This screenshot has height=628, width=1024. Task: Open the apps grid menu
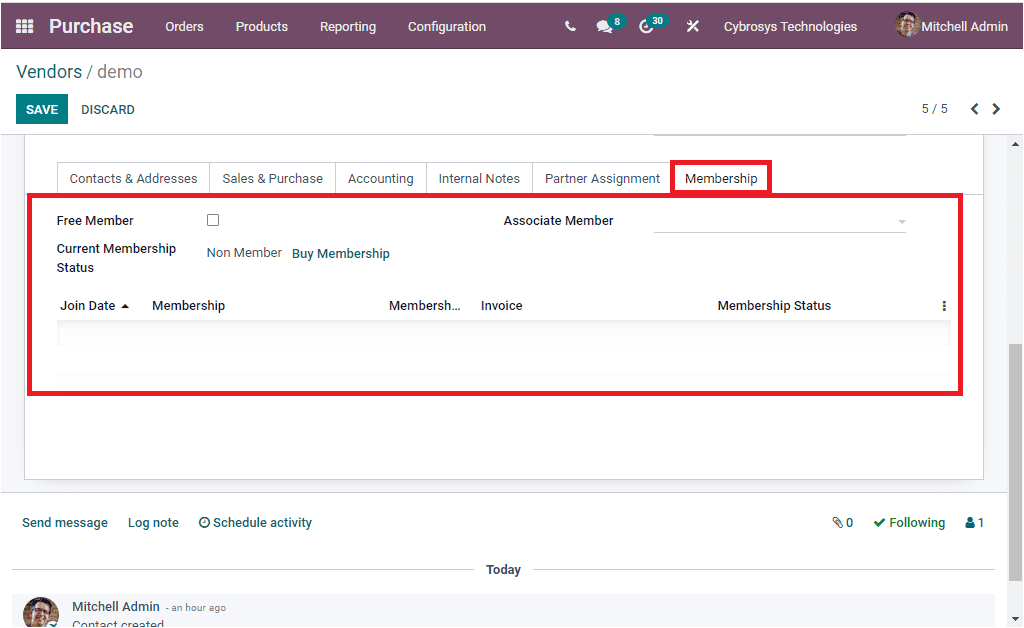(x=24, y=26)
